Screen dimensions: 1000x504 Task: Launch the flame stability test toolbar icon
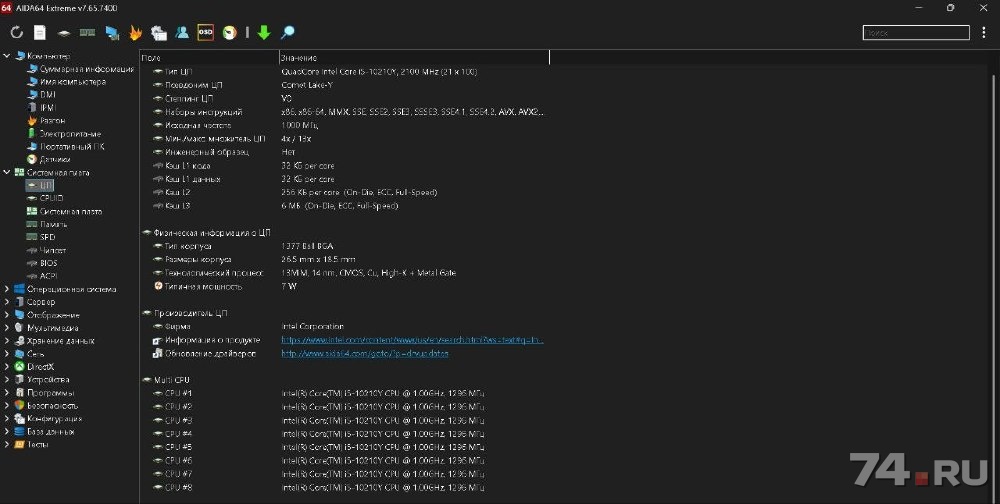pos(135,33)
